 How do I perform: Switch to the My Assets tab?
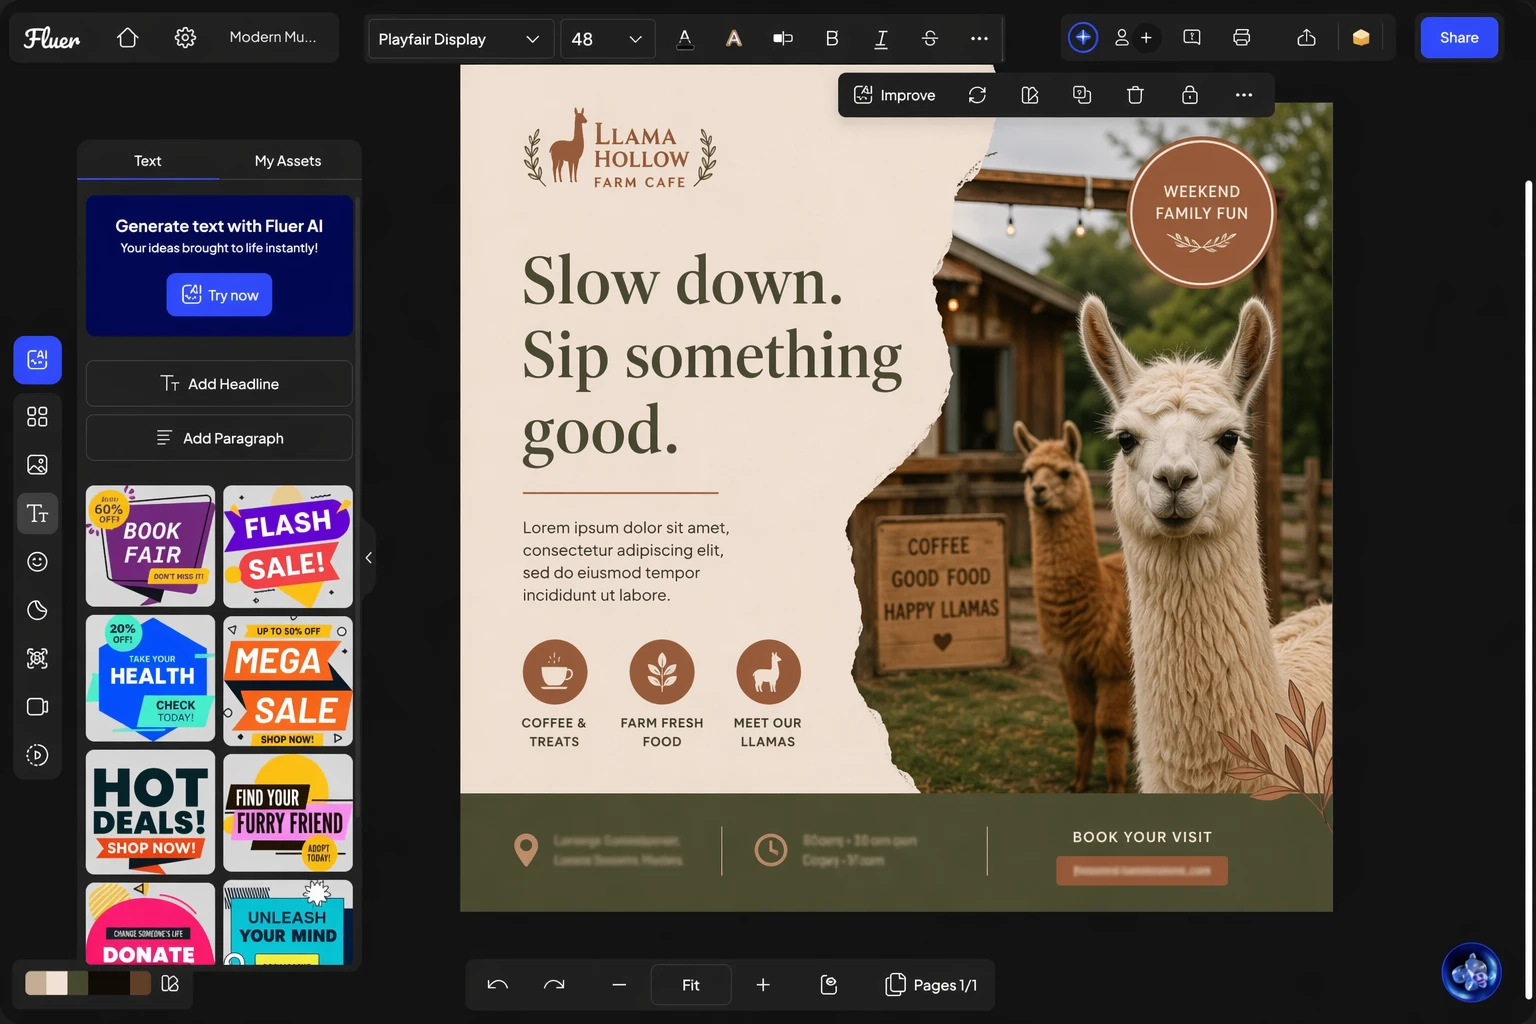click(x=288, y=161)
